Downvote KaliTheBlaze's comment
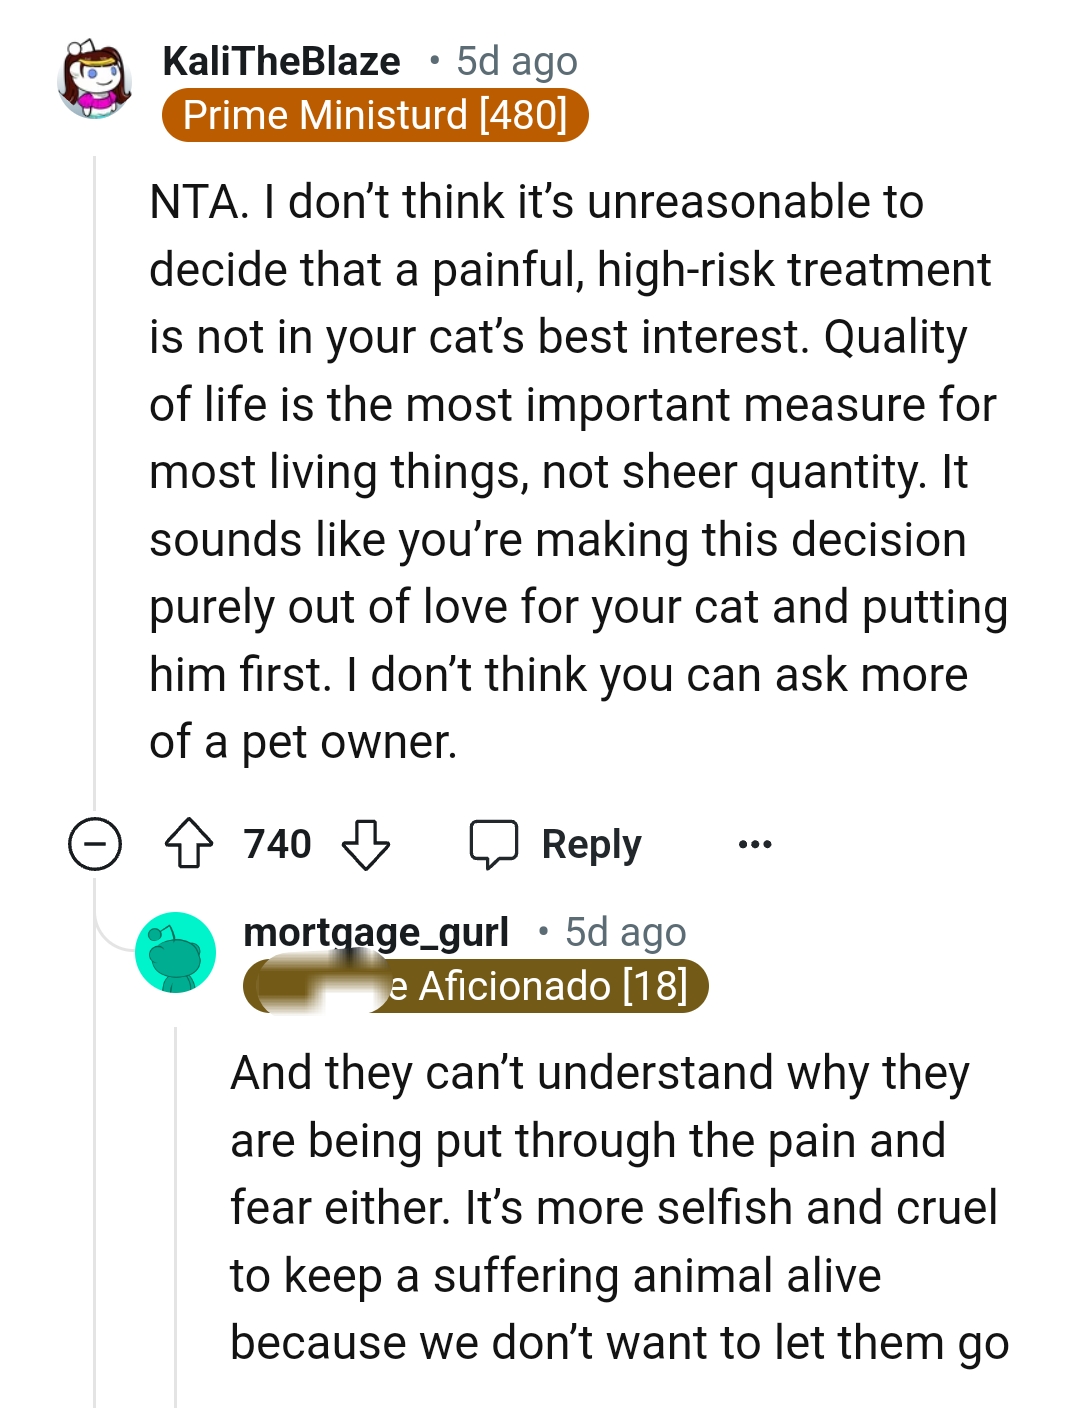The height and width of the screenshot is (1408, 1080). point(366,844)
